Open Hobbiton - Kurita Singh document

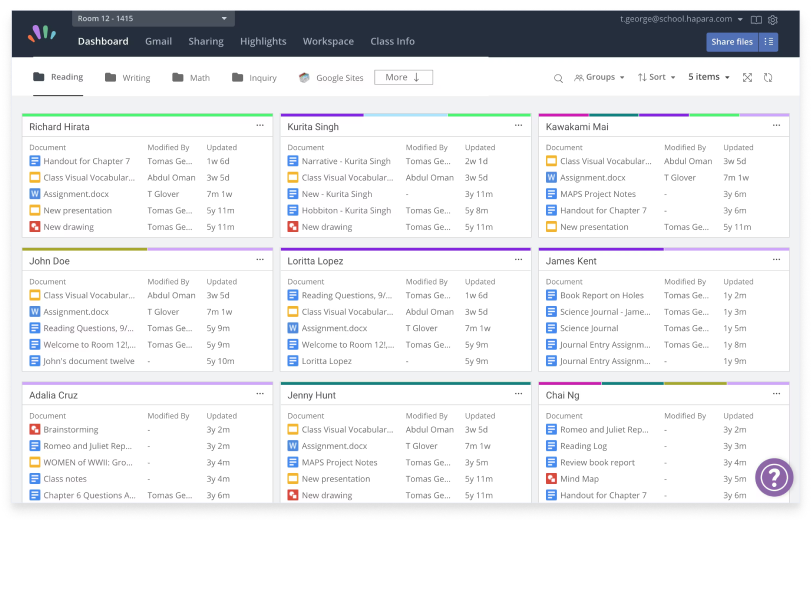click(346, 211)
